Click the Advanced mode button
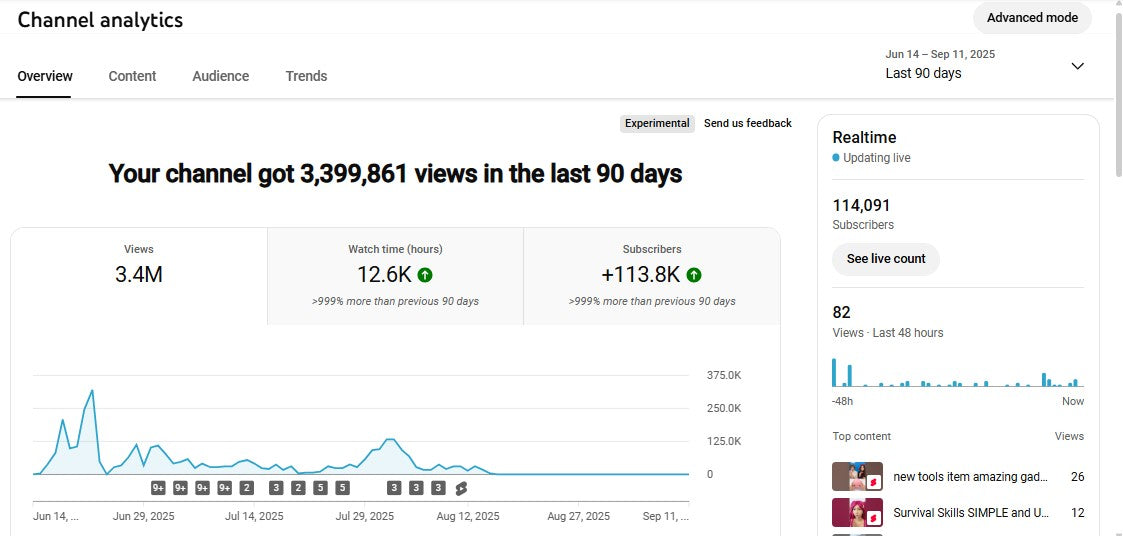The height and width of the screenshot is (536, 1123). pyautogui.click(x=1032, y=18)
